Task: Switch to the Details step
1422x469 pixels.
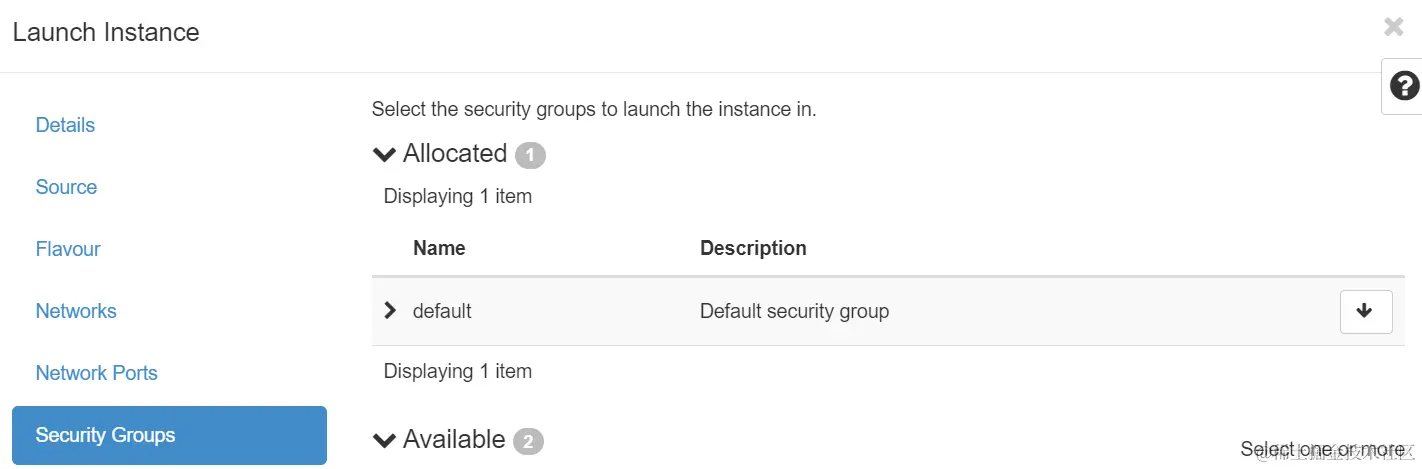Action: 65,125
